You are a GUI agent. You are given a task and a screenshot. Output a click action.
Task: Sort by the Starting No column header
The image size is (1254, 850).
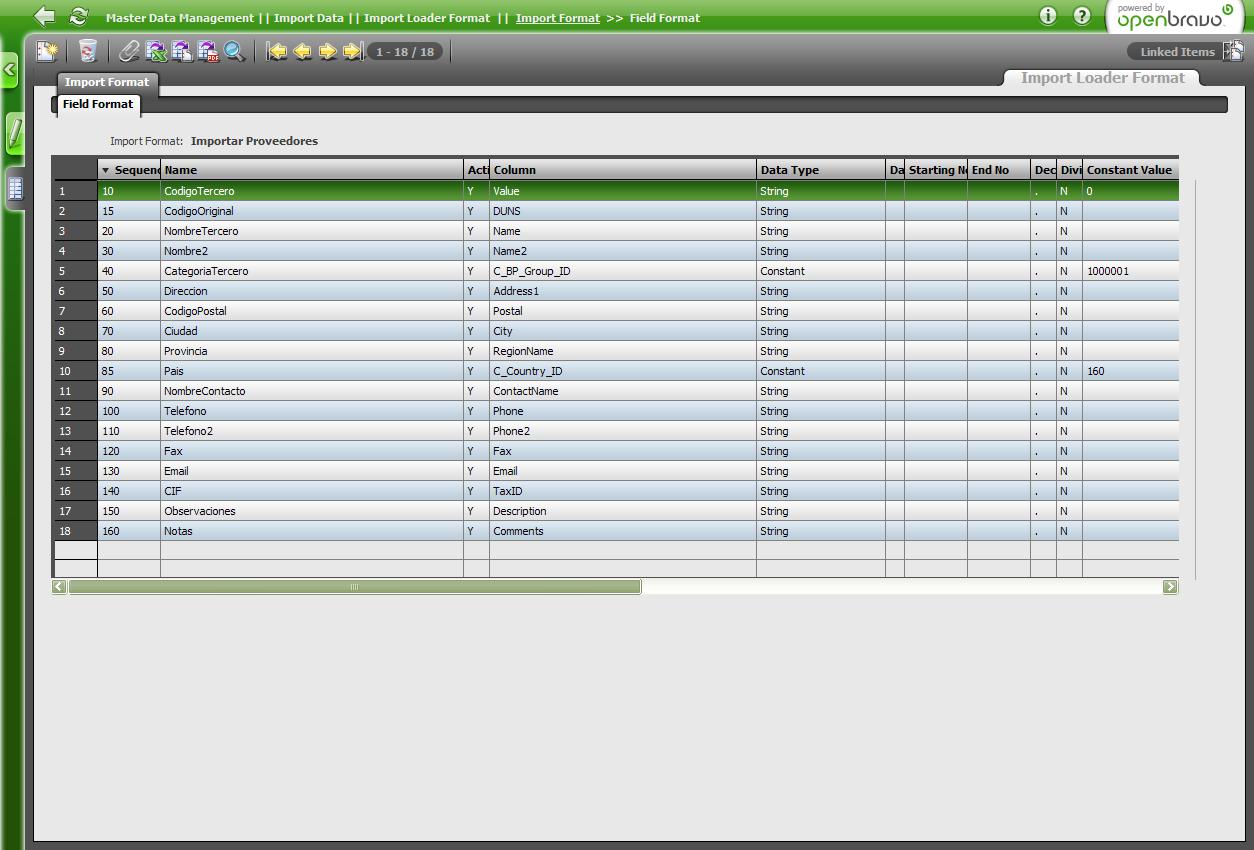pyautogui.click(x=936, y=170)
